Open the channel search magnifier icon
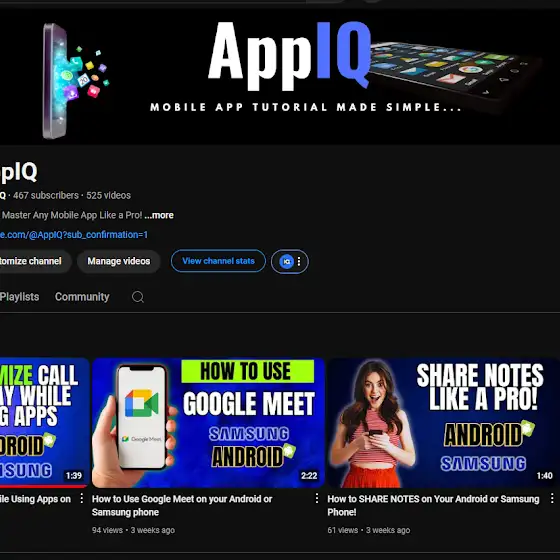Image resolution: width=560 pixels, height=560 pixels. pos(138,297)
